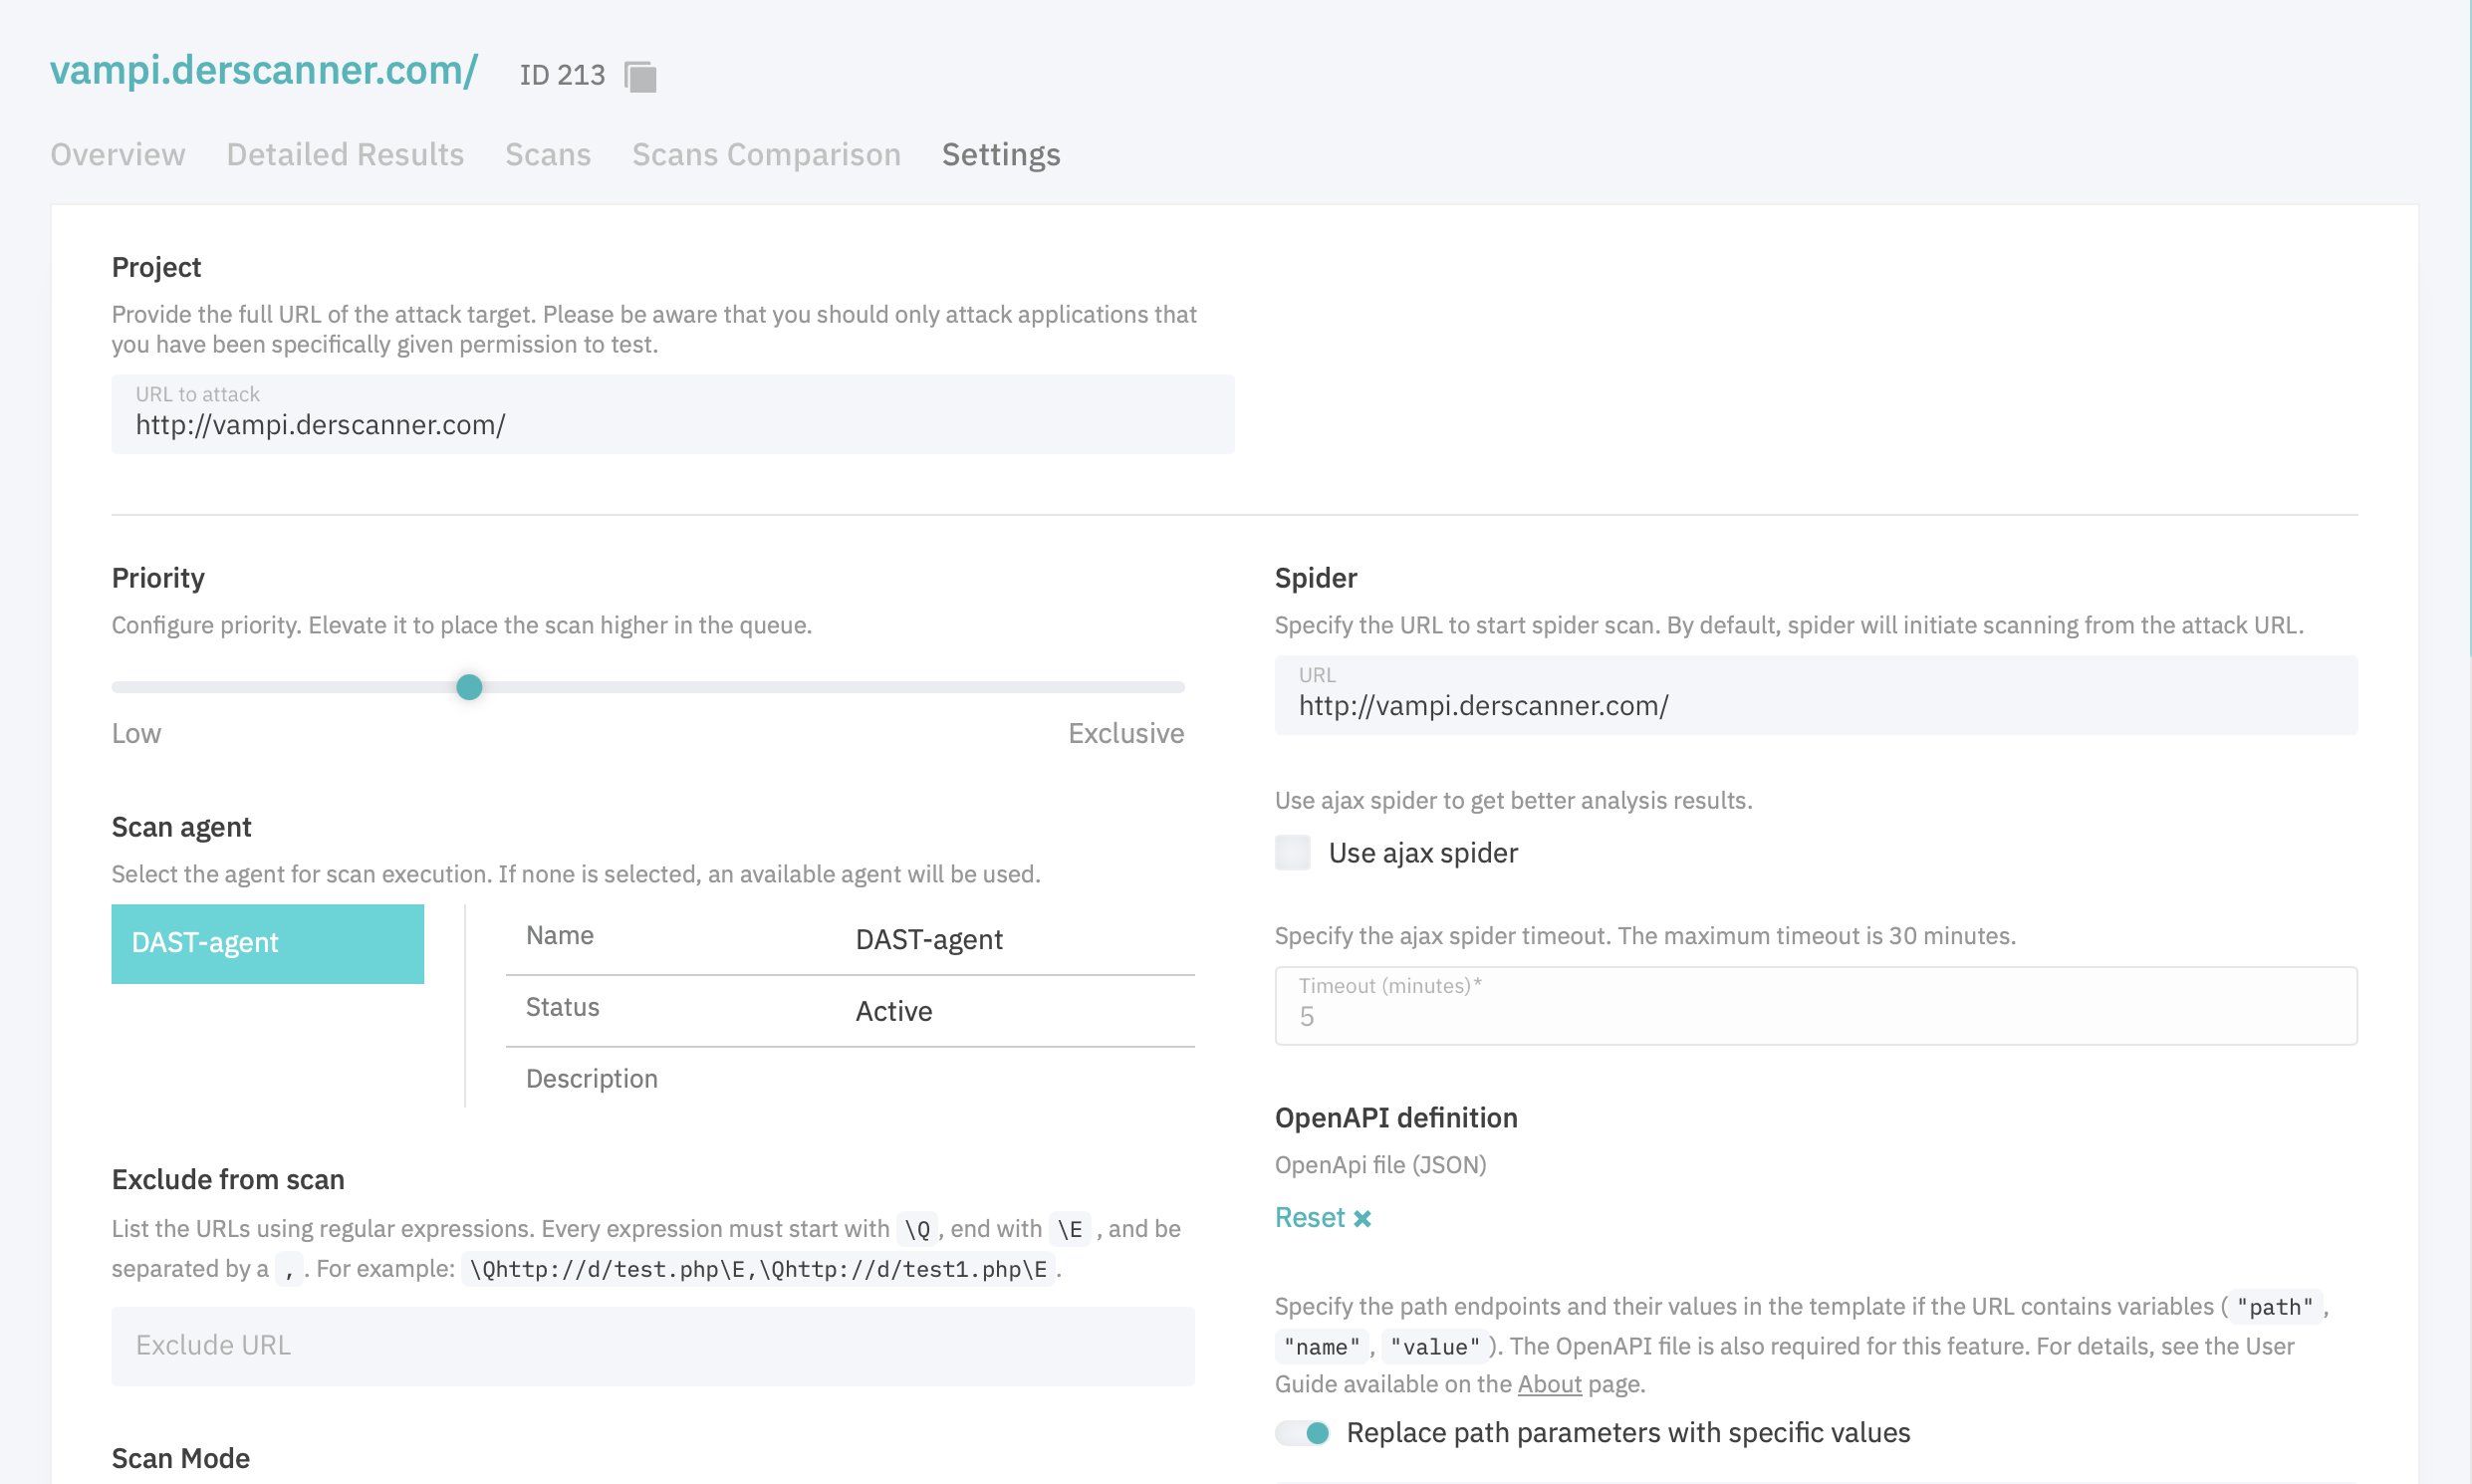Click the Exclusive priority label

pyautogui.click(x=1126, y=733)
